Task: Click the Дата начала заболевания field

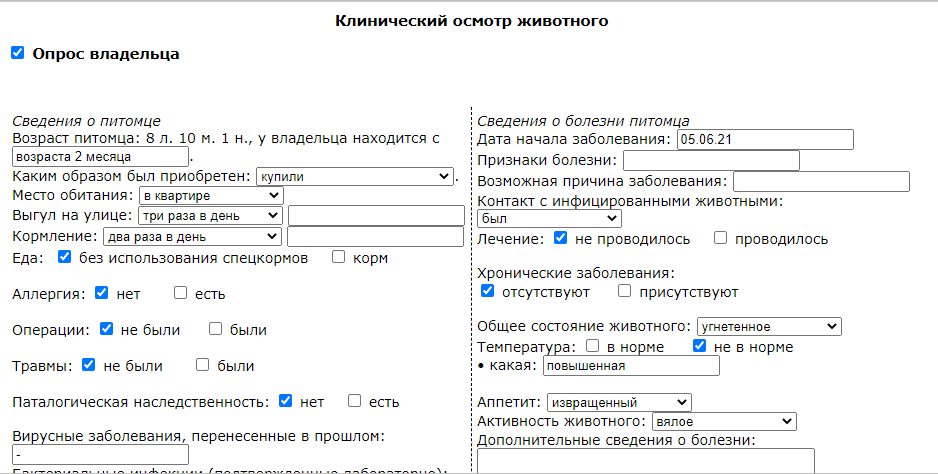Action: coord(765,139)
